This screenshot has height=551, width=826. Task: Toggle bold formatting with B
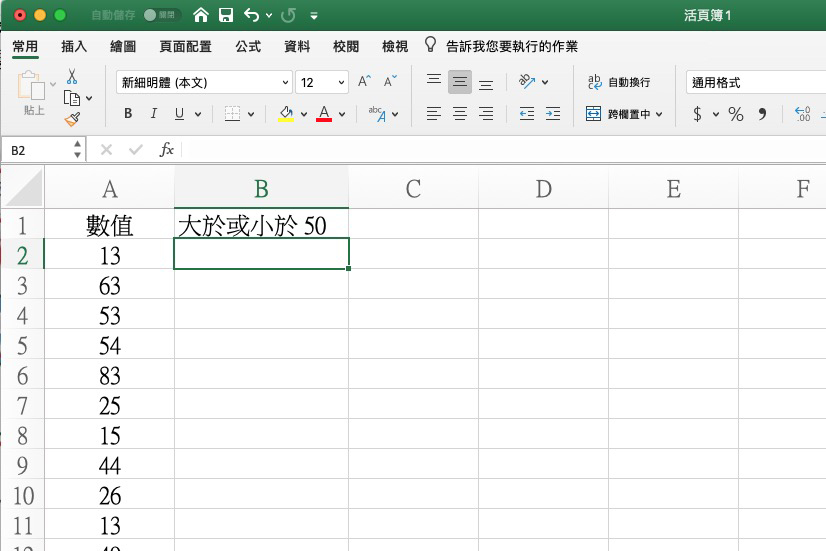(128, 113)
